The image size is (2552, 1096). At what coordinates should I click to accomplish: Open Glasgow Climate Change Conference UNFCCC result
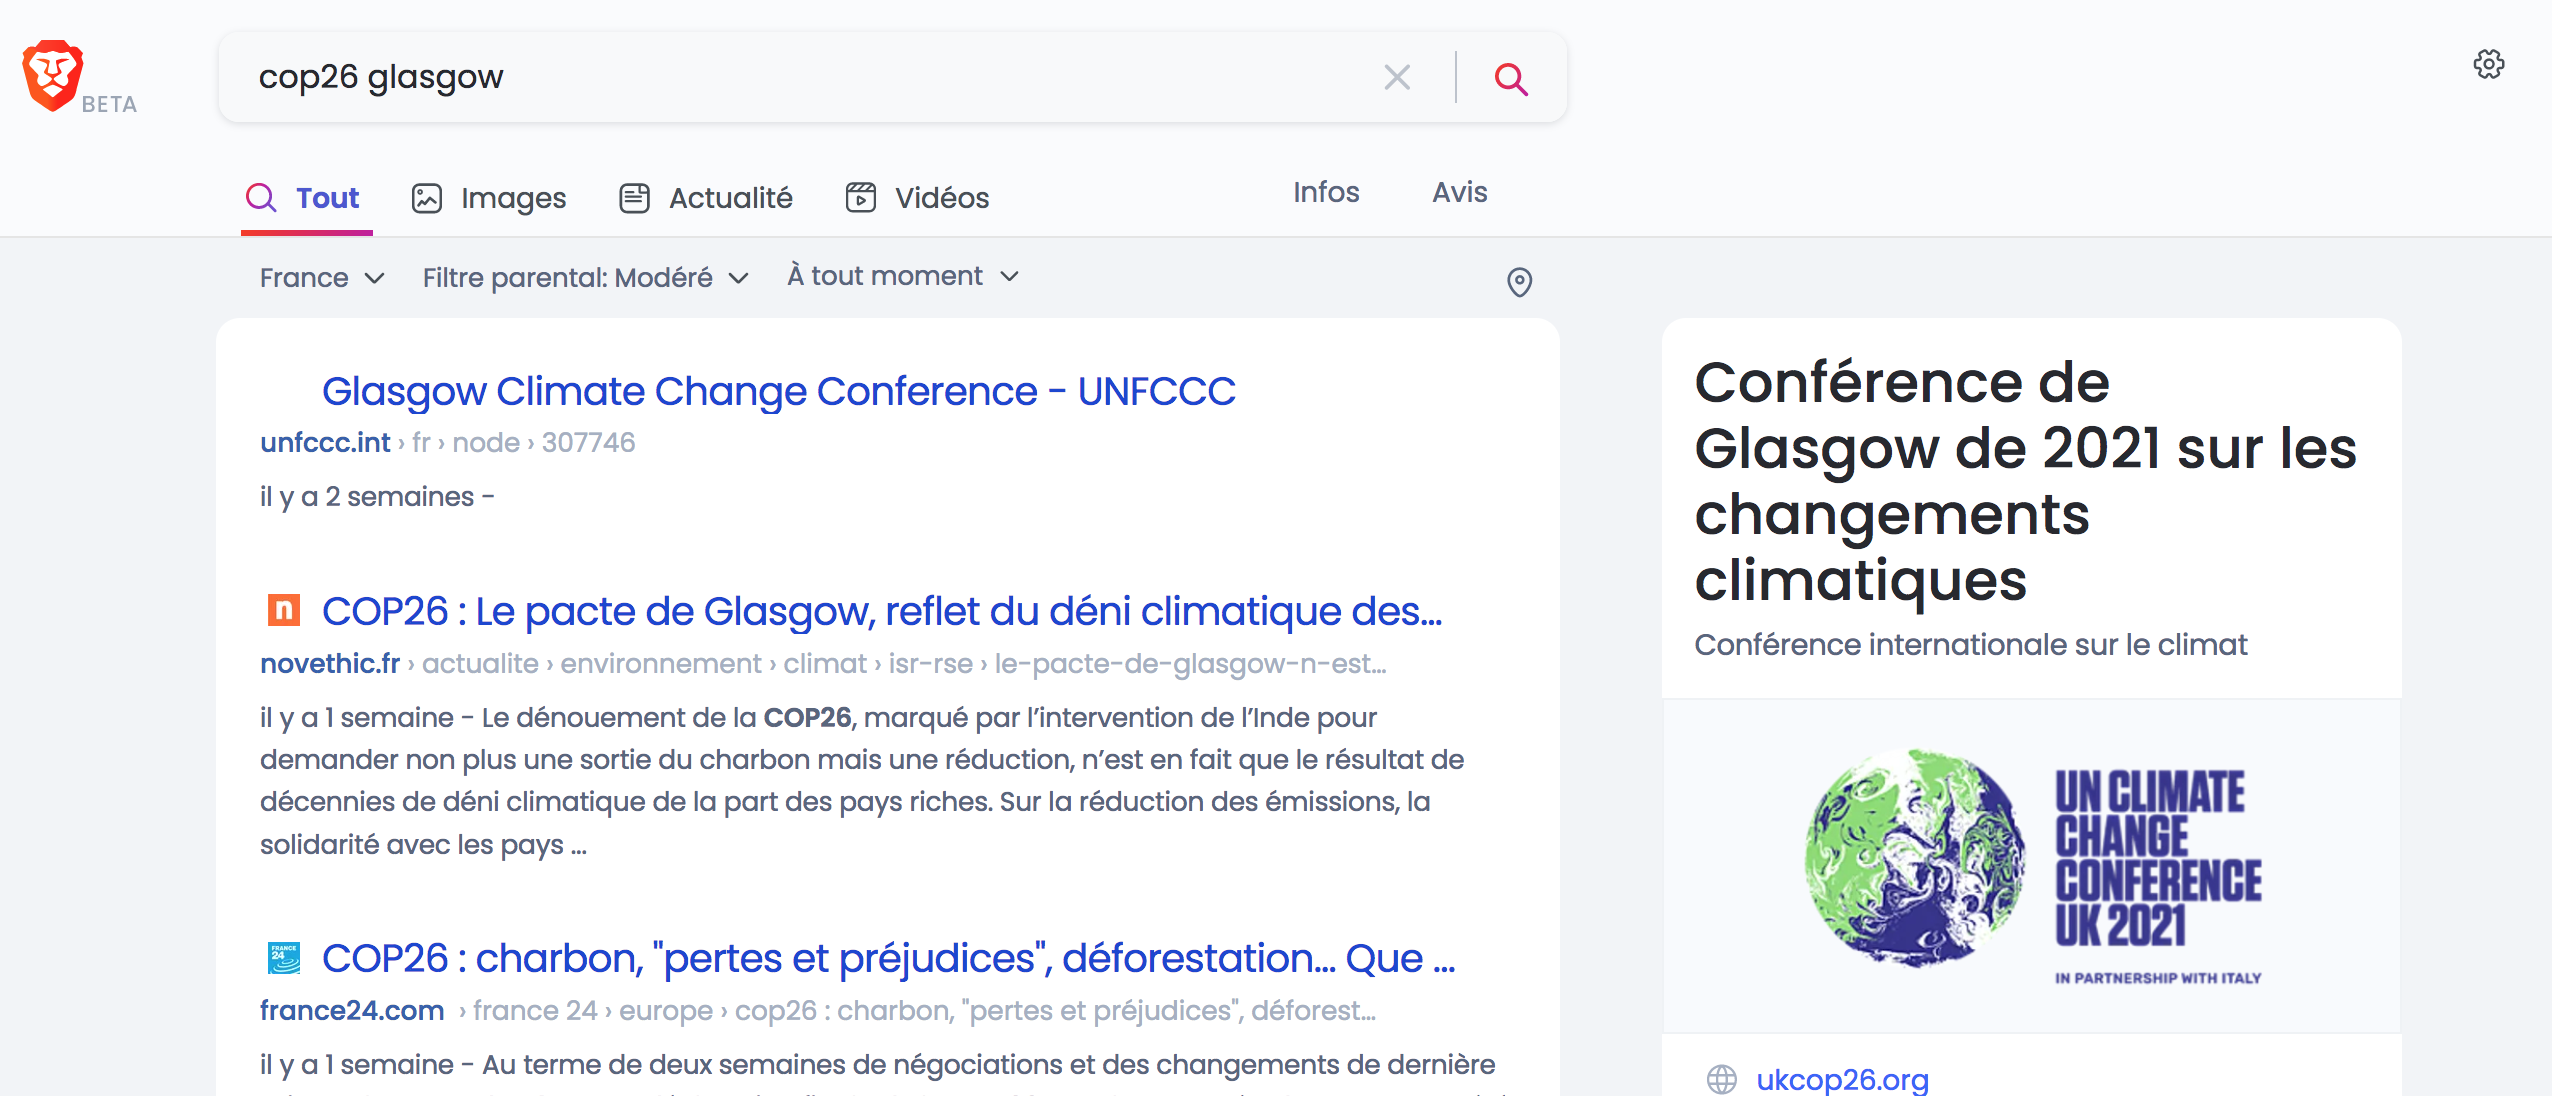(778, 391)
